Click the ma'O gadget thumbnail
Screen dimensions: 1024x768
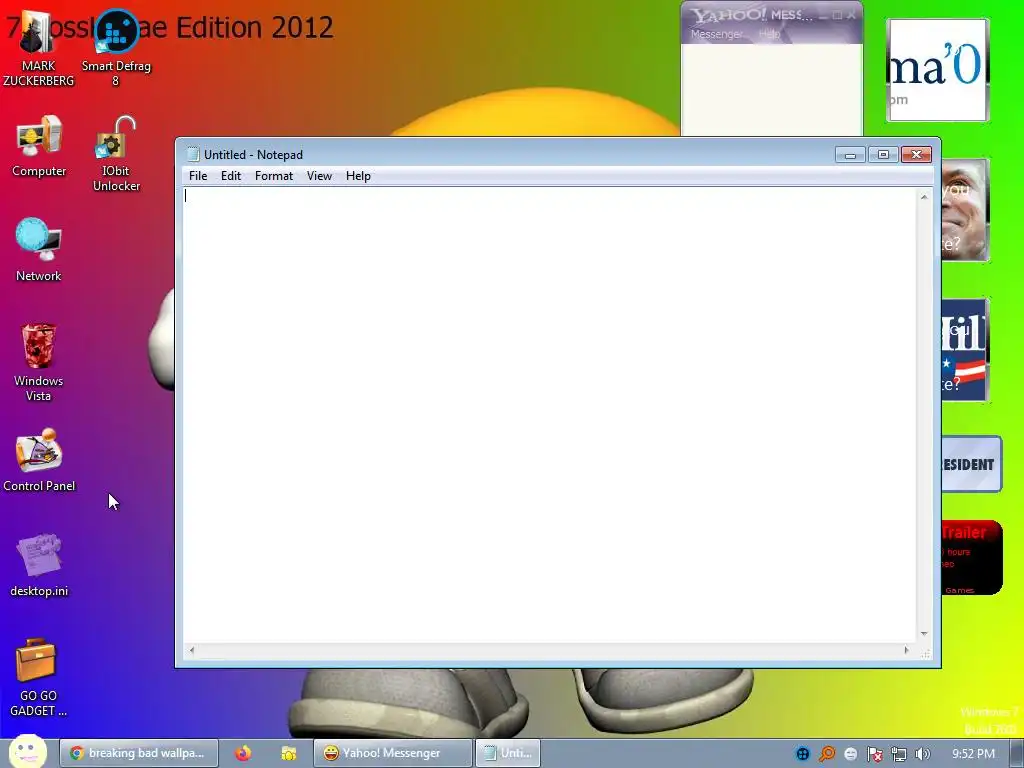(937, 70)
